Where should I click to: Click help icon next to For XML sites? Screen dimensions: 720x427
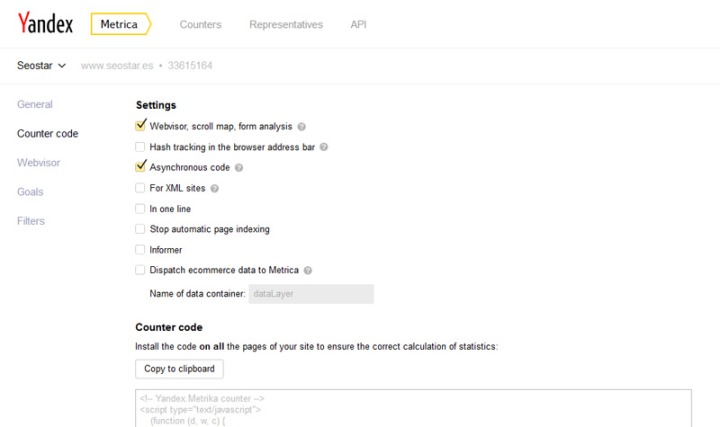tap(215, 188)
